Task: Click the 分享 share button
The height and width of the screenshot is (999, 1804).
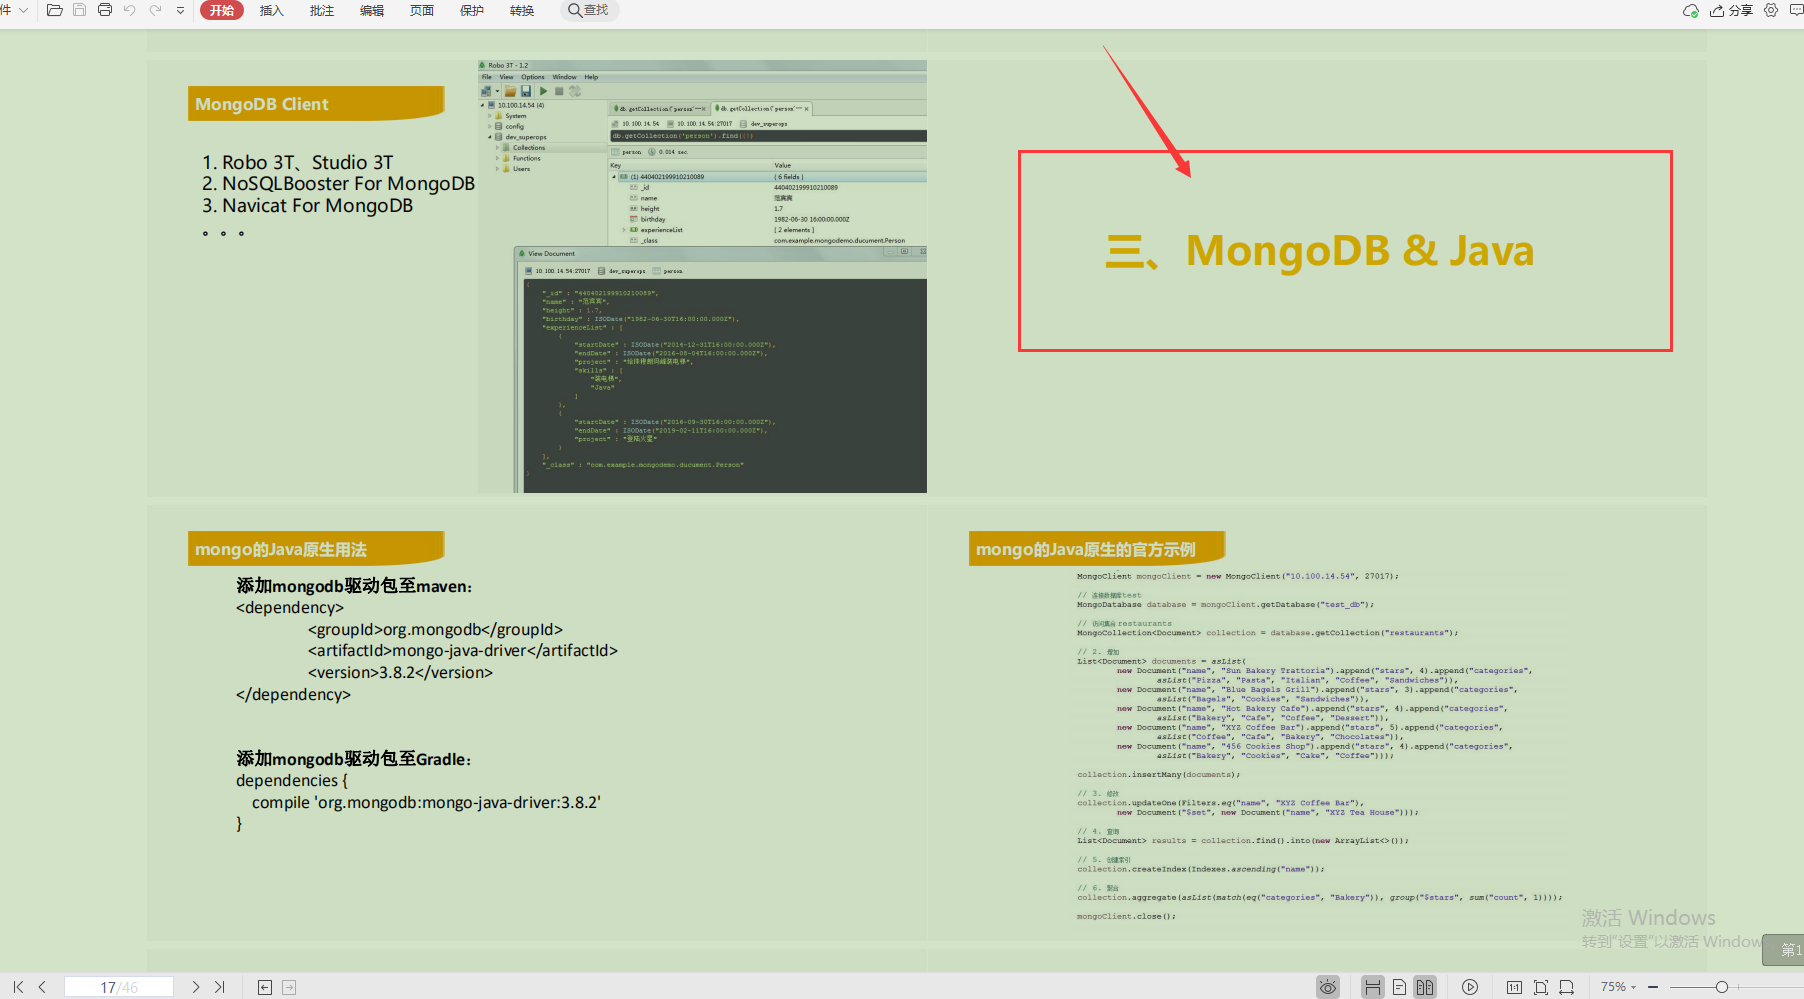Action: [1731, 11]
